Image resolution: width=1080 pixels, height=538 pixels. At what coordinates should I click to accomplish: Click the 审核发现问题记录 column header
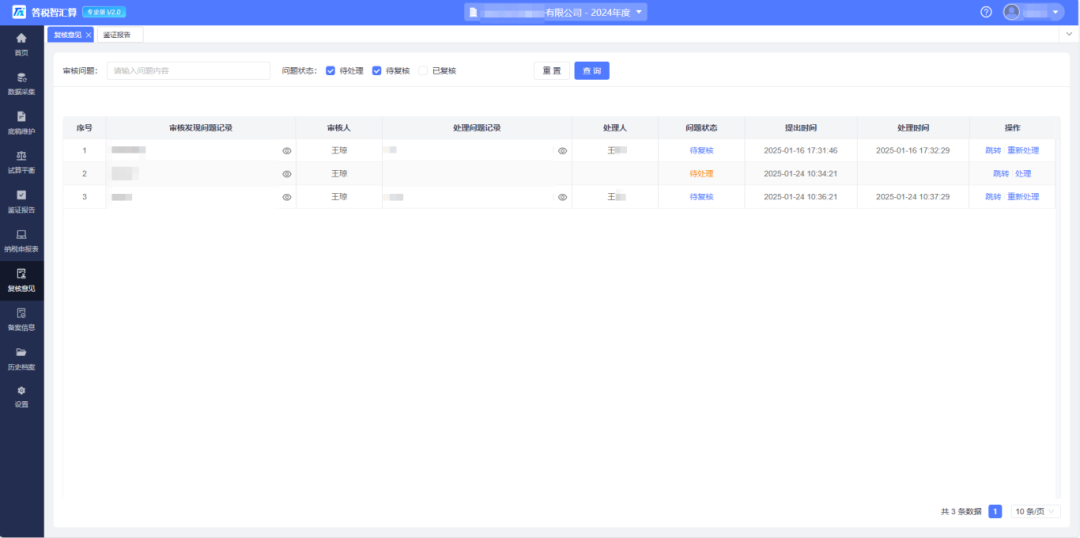(200, 128)
